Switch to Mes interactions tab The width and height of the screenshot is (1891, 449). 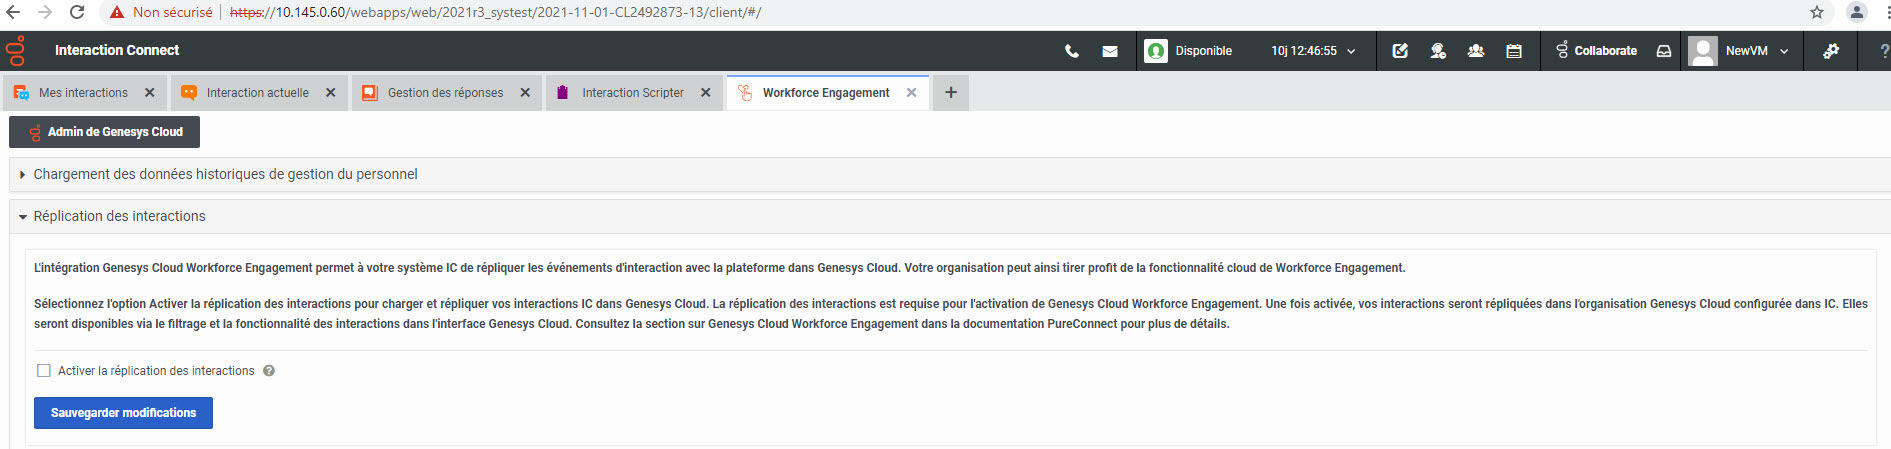point(83,93)
